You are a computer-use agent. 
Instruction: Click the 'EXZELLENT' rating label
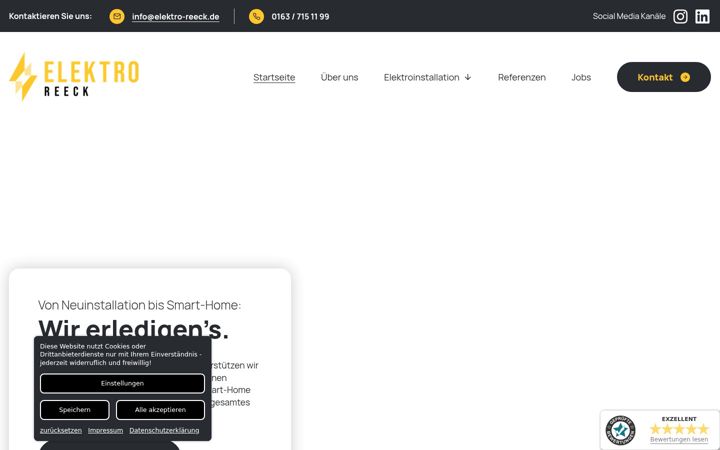(679, 419)
